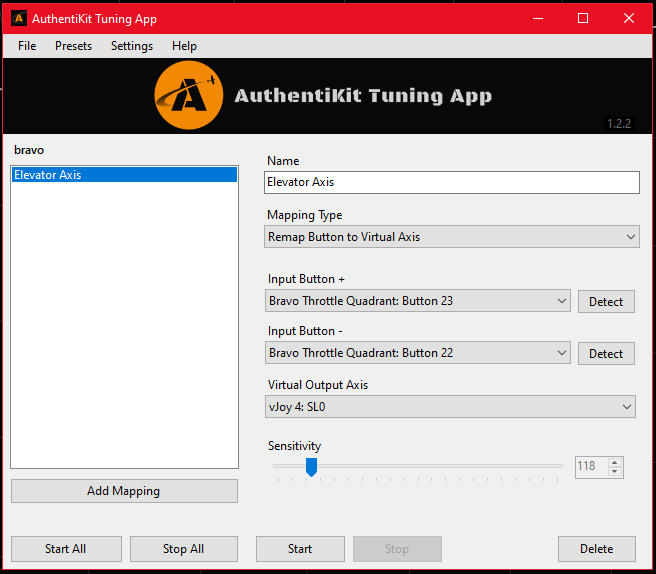Click the Start button
This screenshot has height=574, width=656.
pyautogui.click(x=300, y=549)
